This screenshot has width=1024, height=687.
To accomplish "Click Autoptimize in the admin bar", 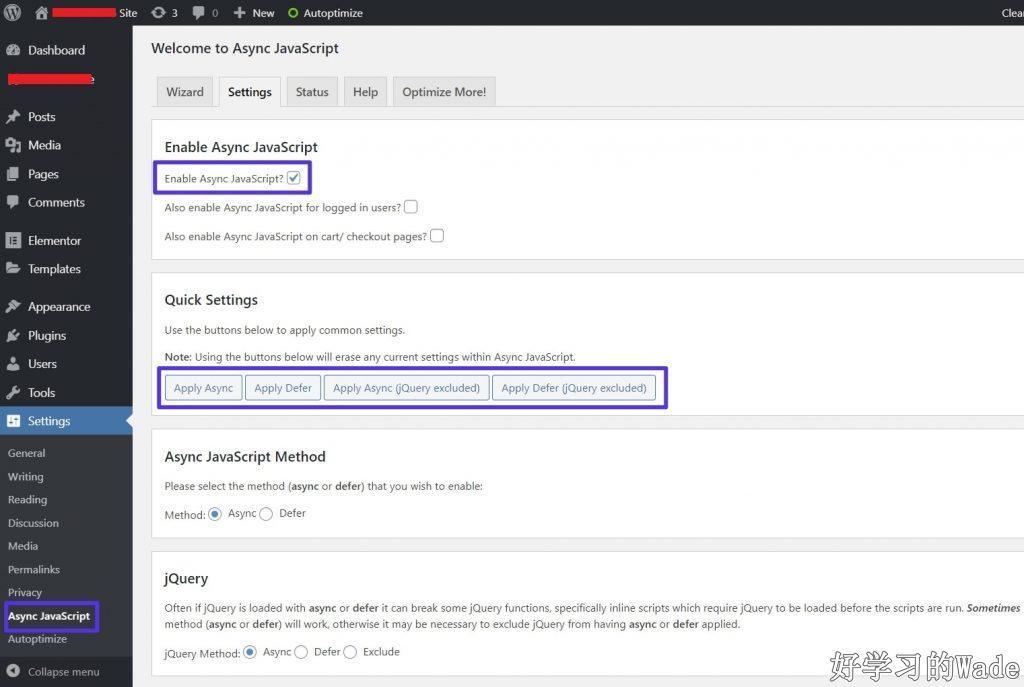I will click(333, 13).
